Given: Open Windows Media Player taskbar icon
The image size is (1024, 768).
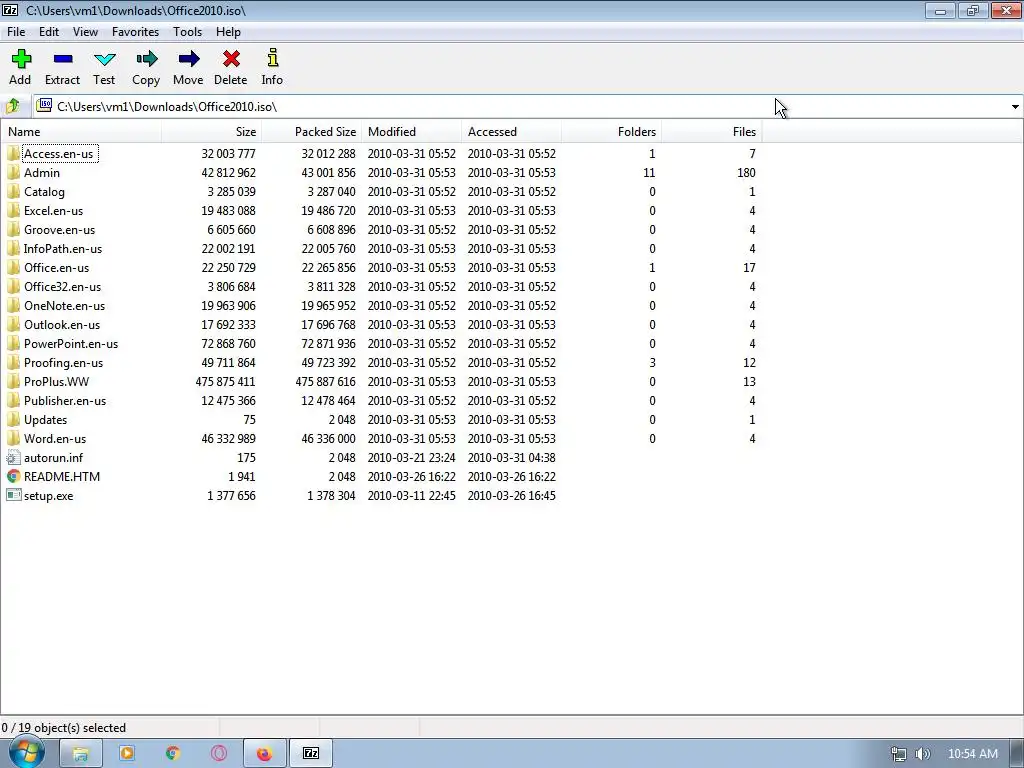Looking at the screenshot, I should point(127,754).
